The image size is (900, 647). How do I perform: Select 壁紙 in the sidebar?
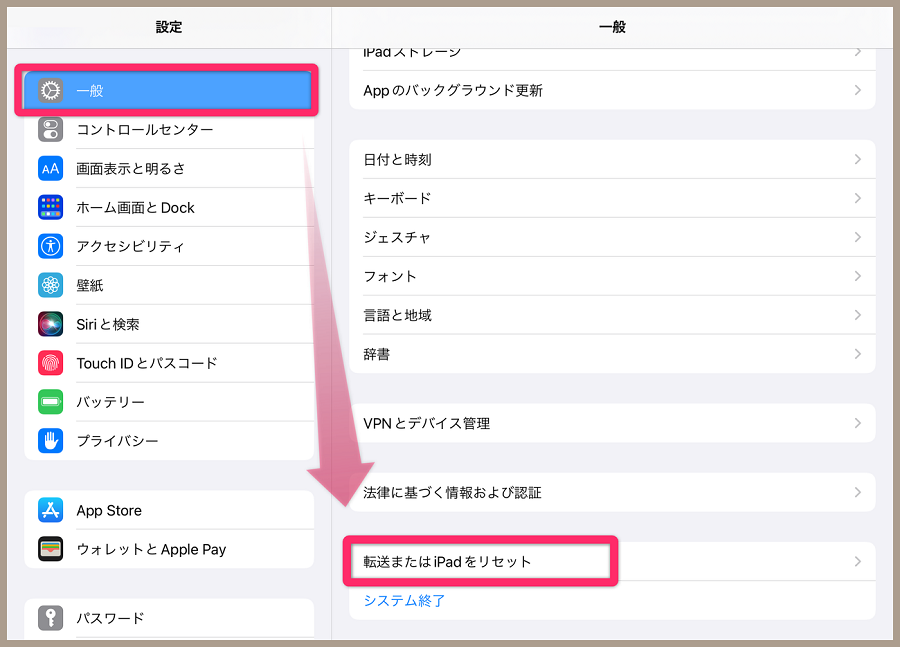[169, 285]
